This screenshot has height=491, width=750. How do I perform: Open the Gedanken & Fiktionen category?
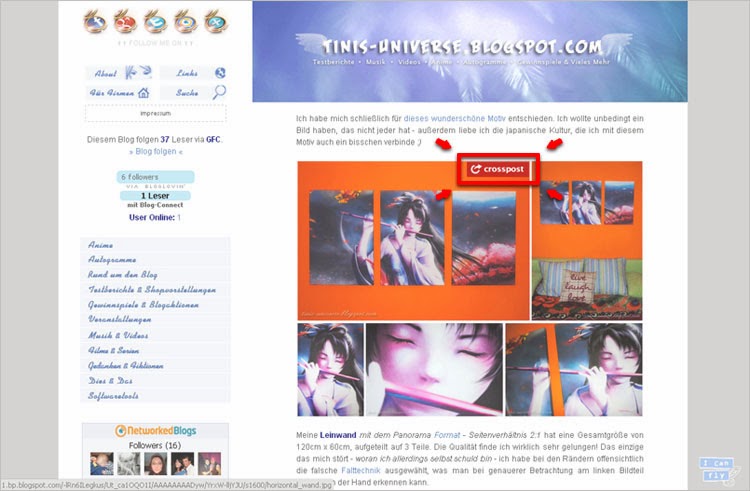pyautogui.click(x=155, y=366)
